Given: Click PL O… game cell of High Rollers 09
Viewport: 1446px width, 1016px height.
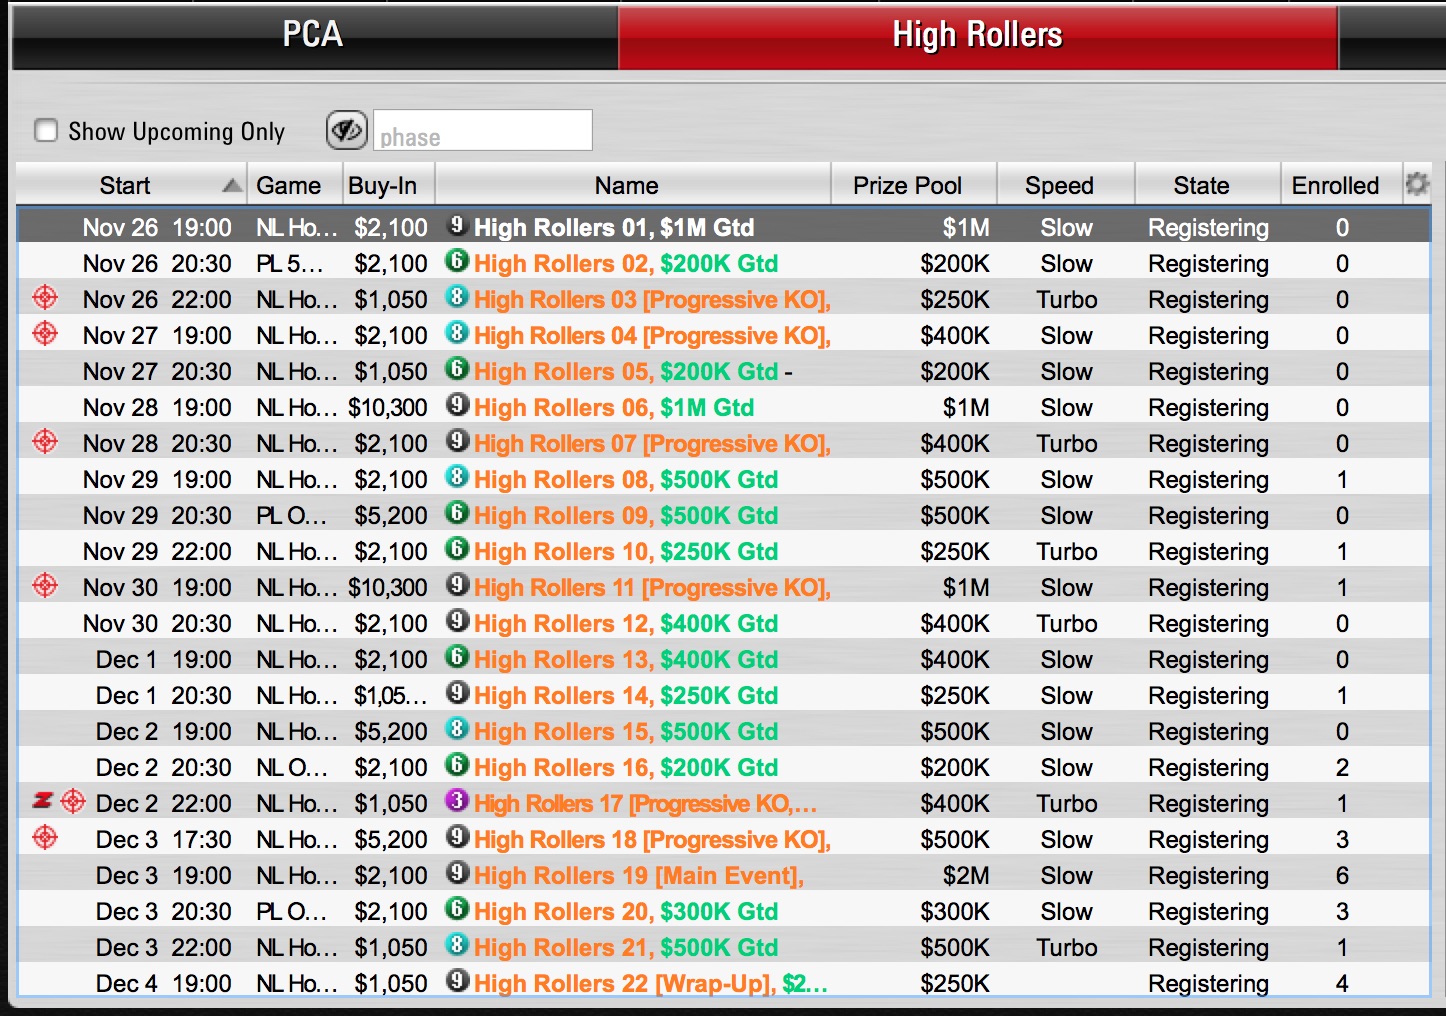Looking at the screenshot, I should 291,516.
